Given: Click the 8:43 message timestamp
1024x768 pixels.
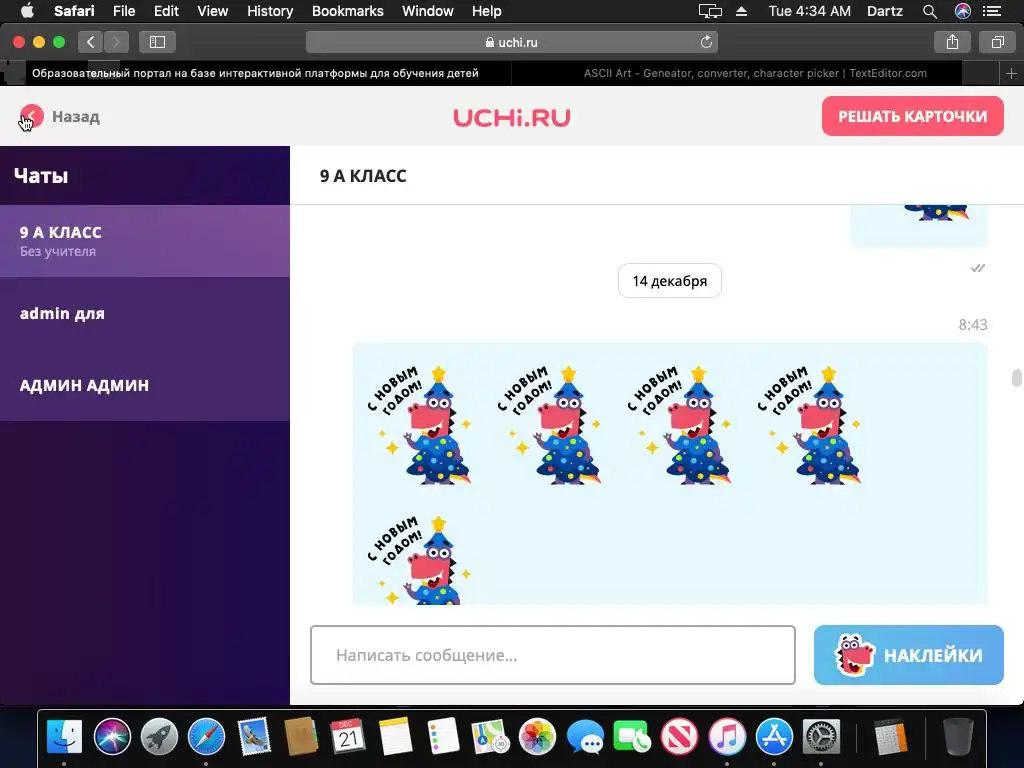Looking at the screenshot, I should click(972, 325).
